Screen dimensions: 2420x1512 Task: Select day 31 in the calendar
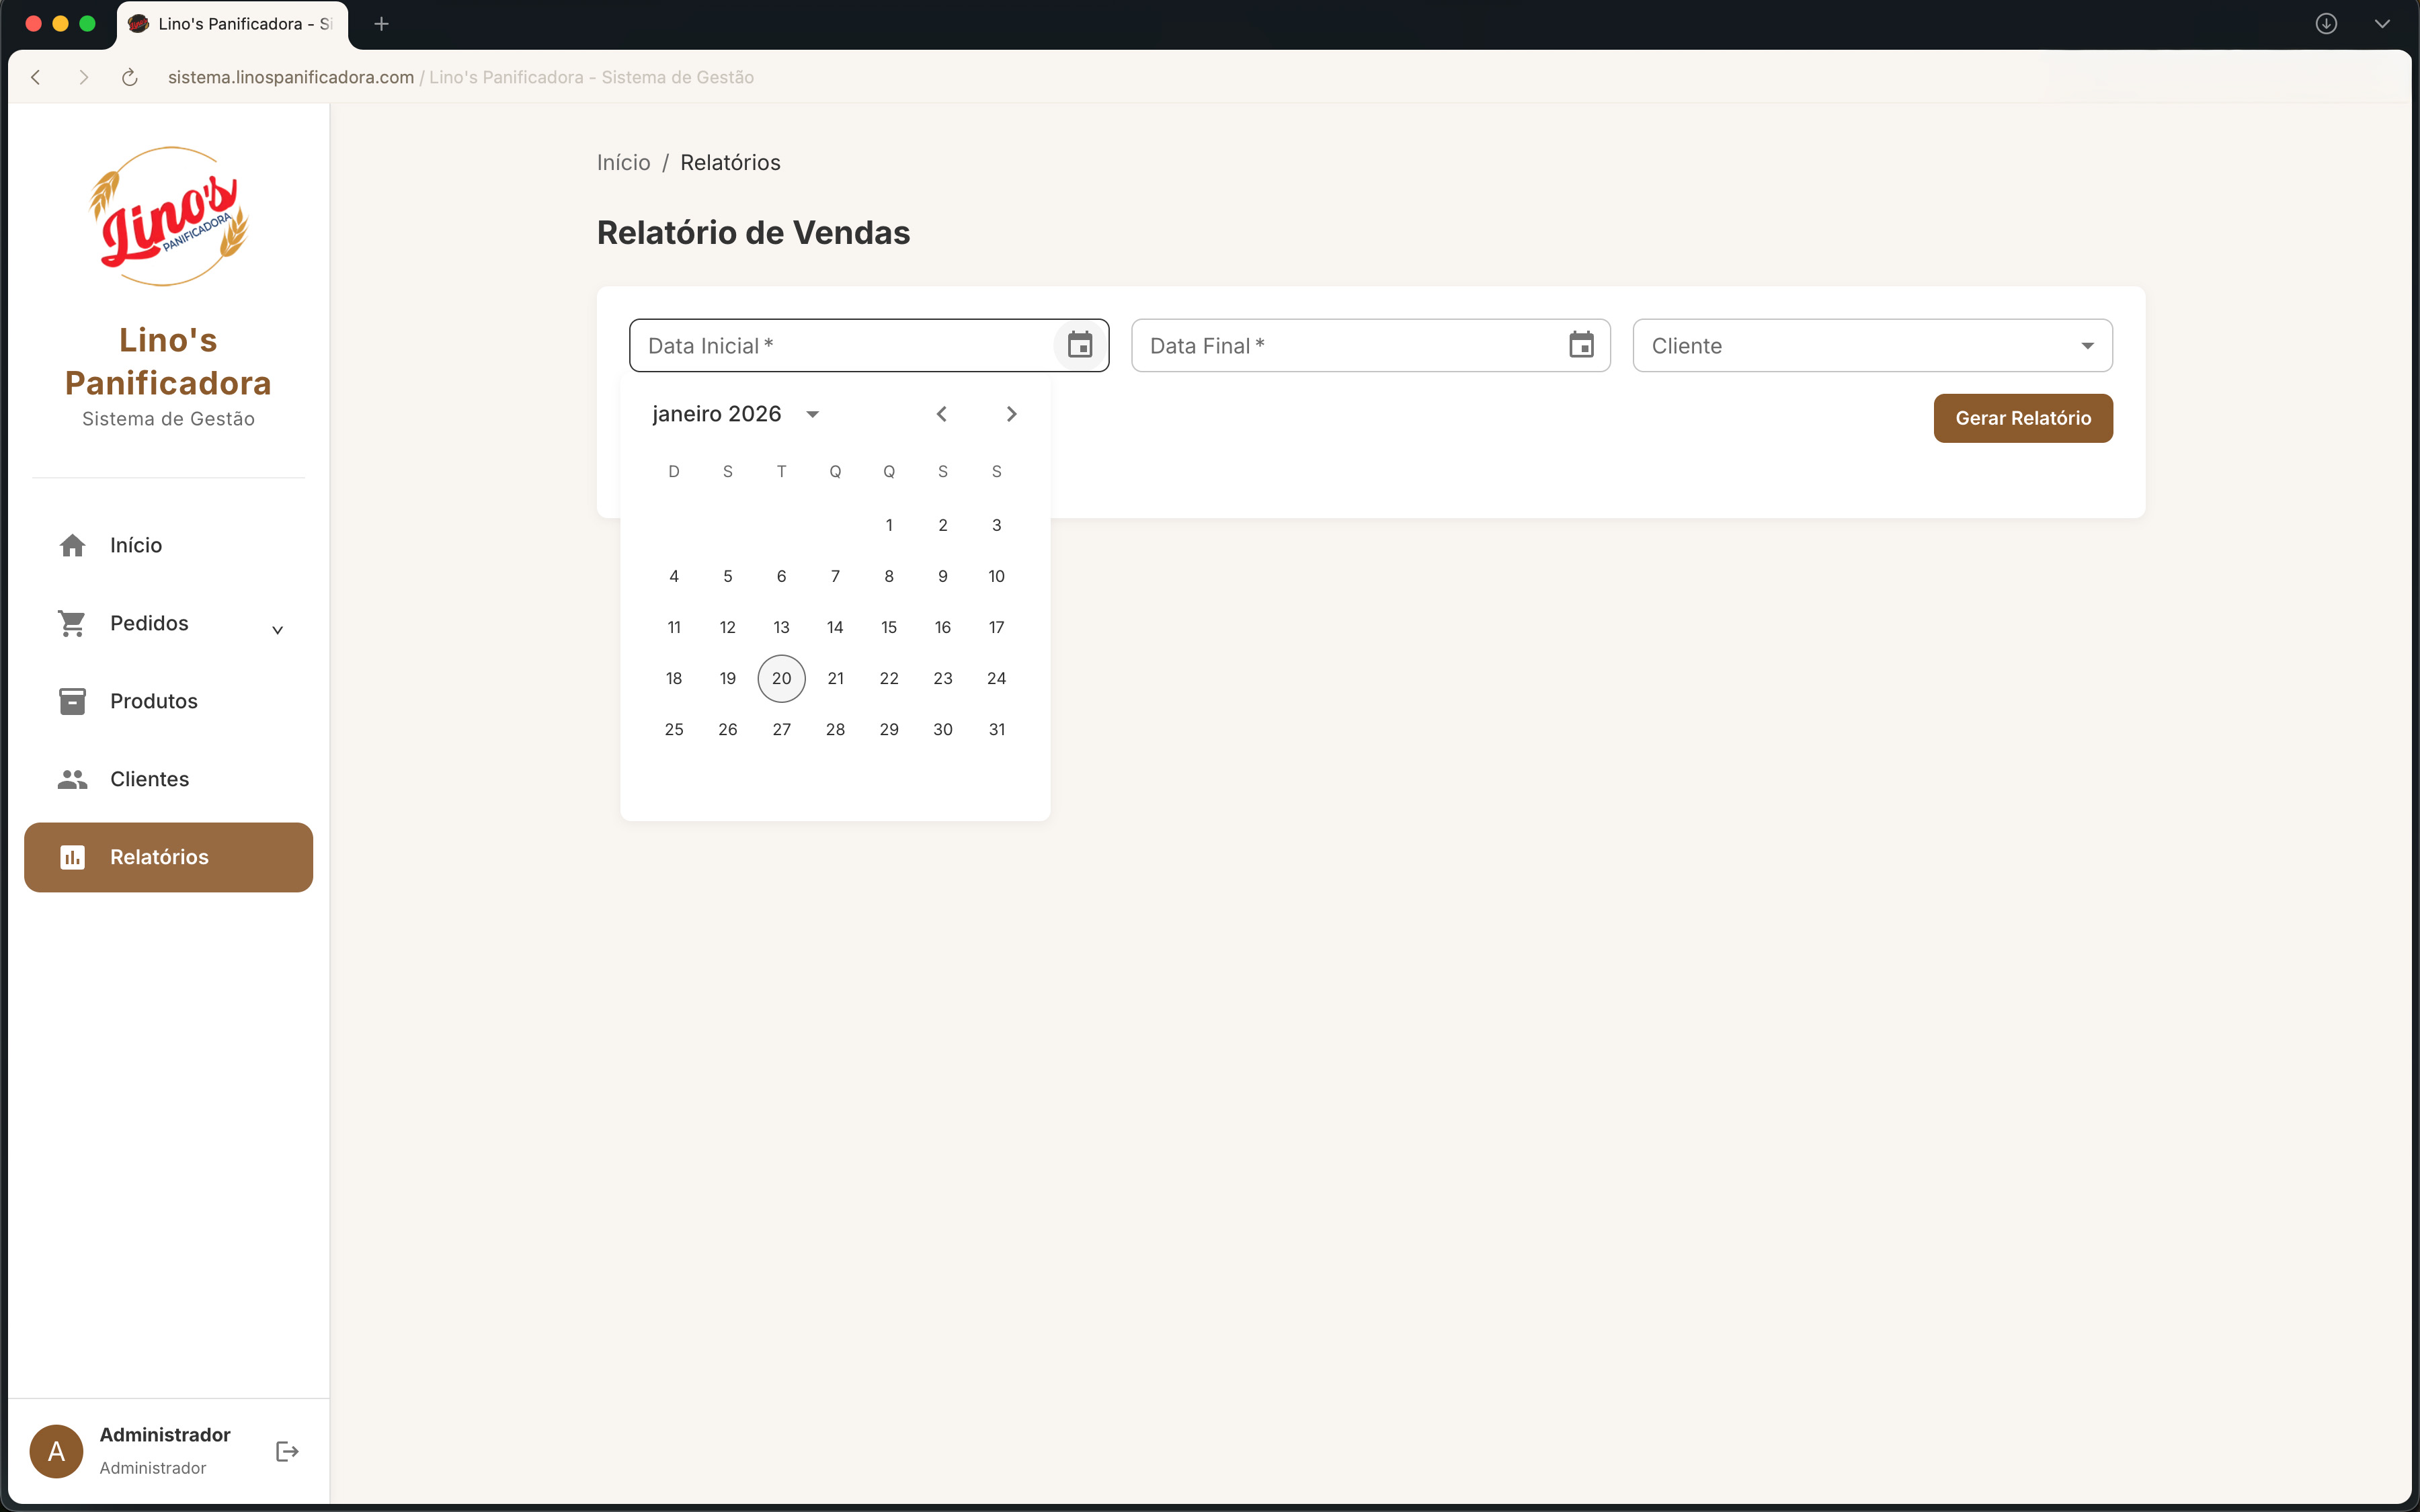tap(996, 729)
